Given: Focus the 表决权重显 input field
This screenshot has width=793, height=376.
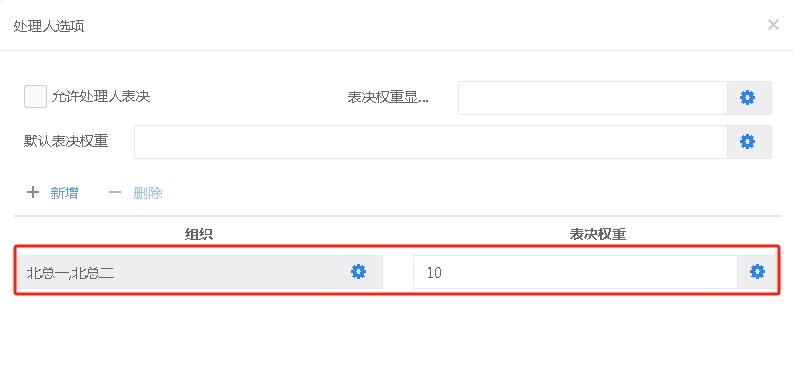Looking at the screenshot, I should pos(593,98).
